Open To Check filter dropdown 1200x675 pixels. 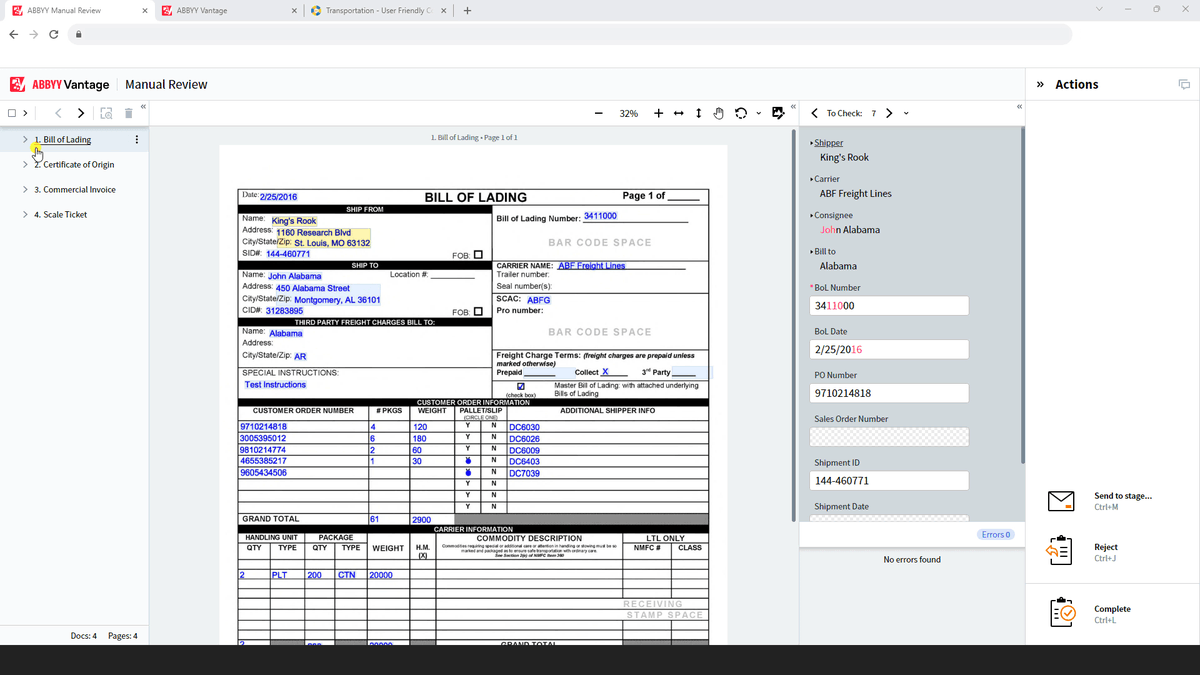point(907,113)
